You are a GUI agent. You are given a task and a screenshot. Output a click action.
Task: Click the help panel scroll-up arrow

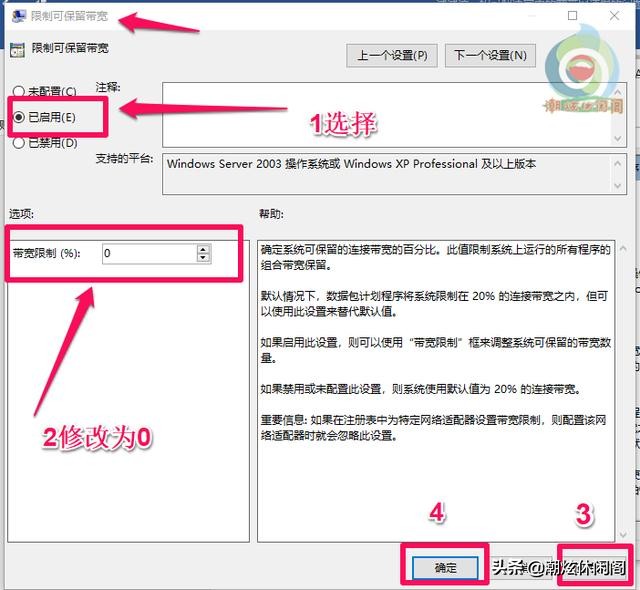click(x=623, y=248)
